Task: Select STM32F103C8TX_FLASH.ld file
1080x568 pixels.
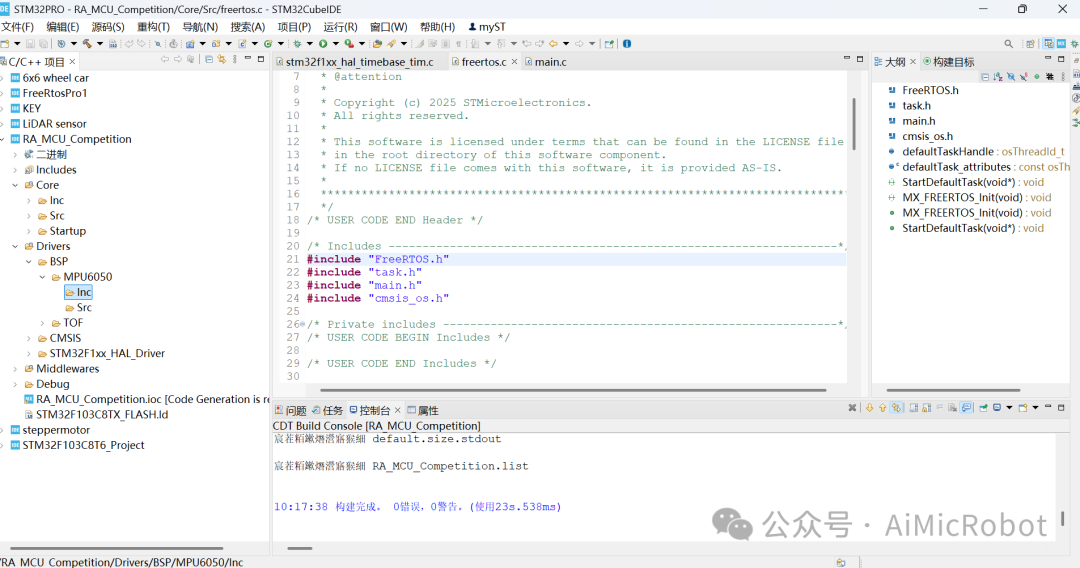Action: pyautogui.click(x=96, y=414)
